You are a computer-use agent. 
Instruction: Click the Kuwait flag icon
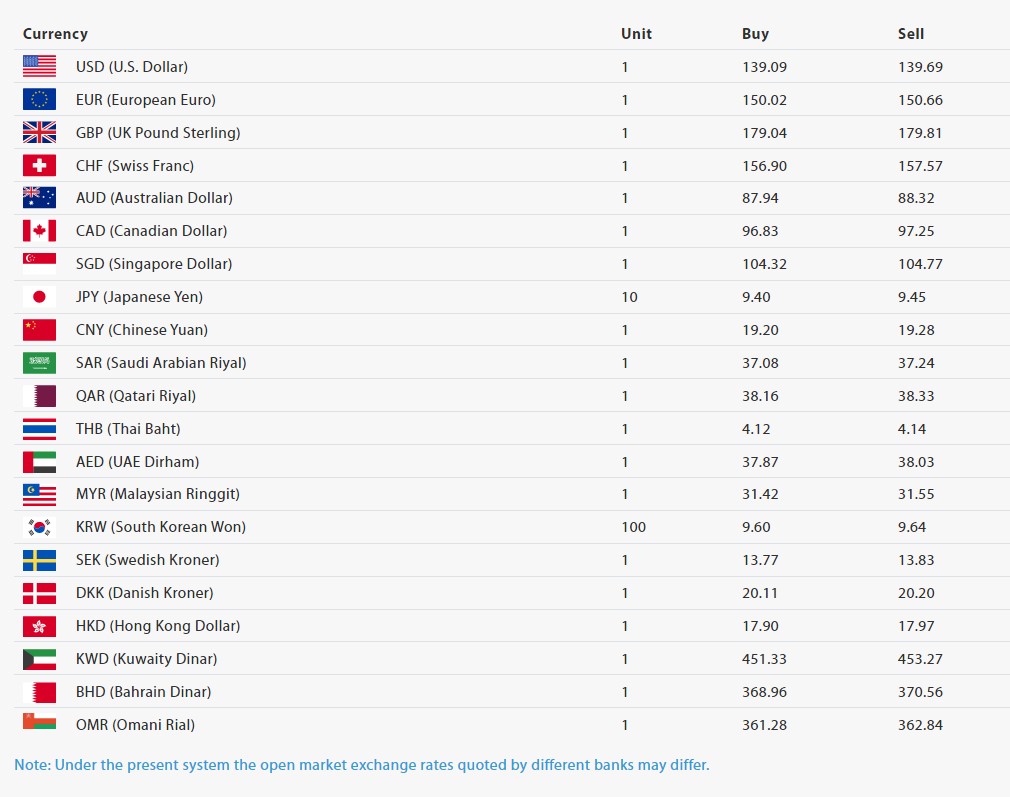[39, 659]
